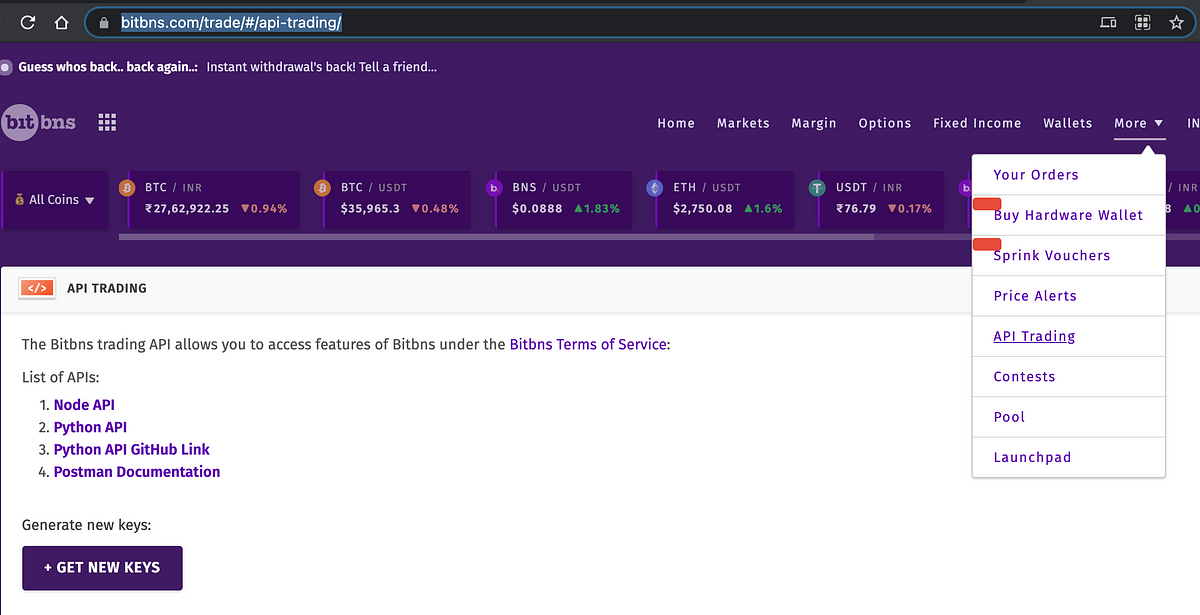Click BTC / USDT price $35,965.3
The image size is (1200, 615).
tap(370, 209)
